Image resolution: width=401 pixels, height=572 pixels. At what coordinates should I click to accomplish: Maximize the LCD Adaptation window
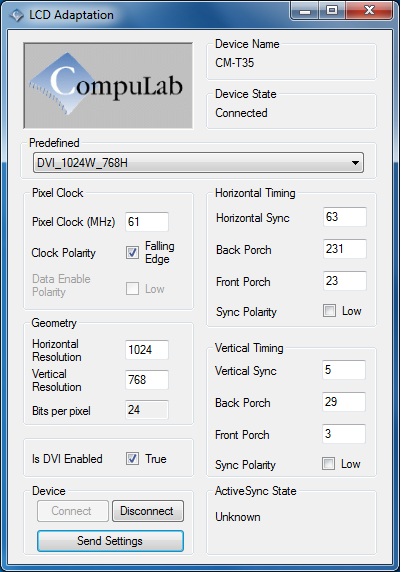[x=332, y=11]
